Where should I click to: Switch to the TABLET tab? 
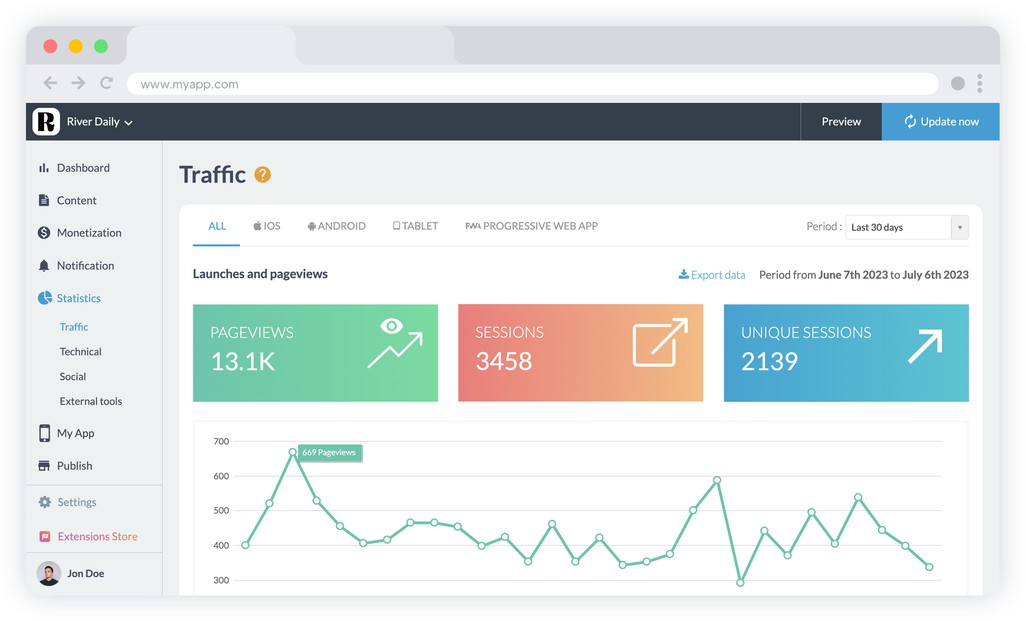416,226
